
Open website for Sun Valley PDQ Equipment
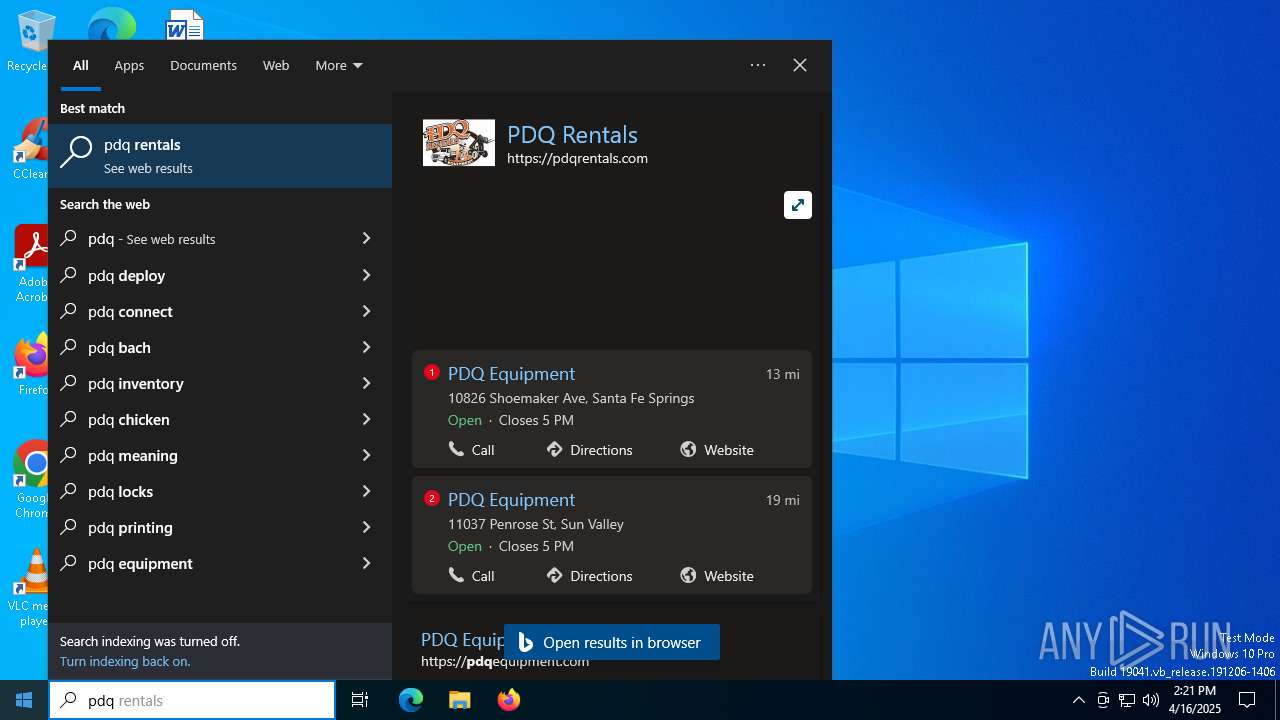tap(717, 576)
